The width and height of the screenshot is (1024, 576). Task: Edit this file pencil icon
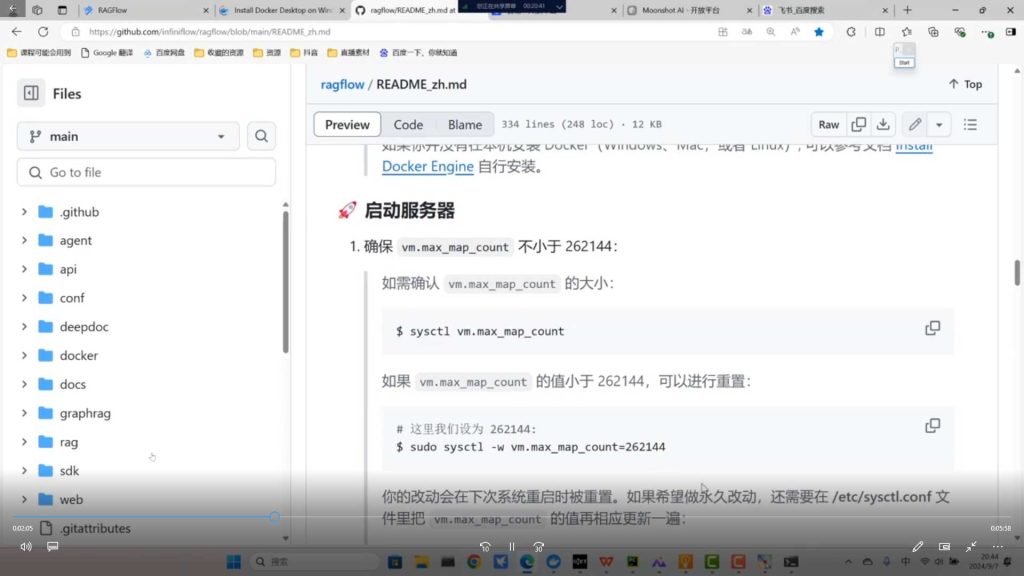click(914, 124)
